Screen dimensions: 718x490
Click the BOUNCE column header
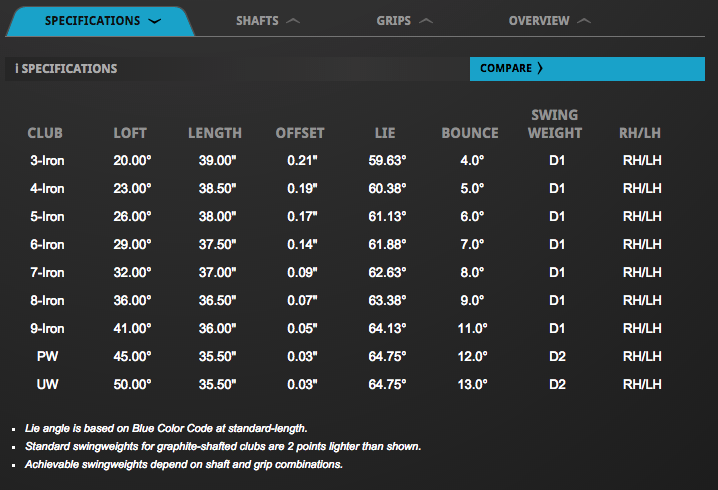[x=470, y=133]
